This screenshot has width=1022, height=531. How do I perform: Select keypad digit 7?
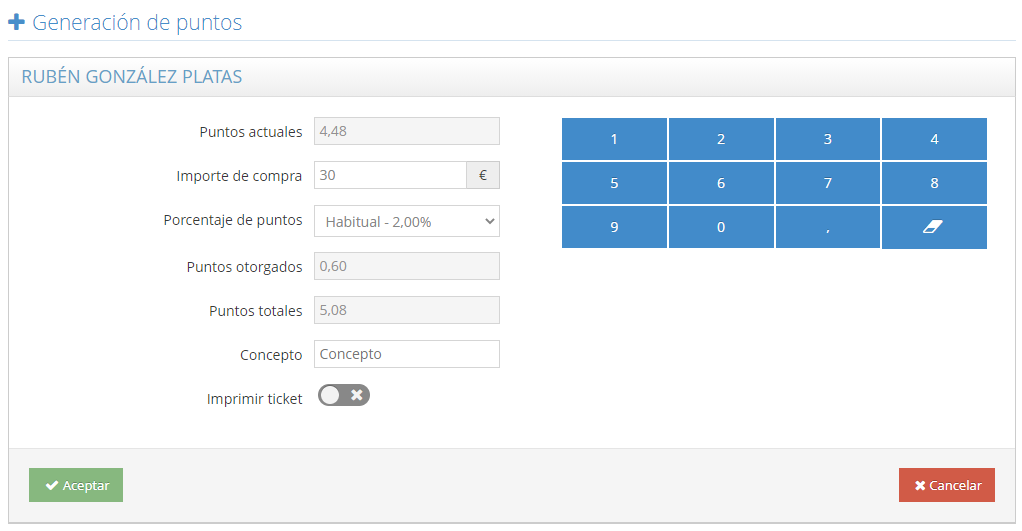pos(827,183)
